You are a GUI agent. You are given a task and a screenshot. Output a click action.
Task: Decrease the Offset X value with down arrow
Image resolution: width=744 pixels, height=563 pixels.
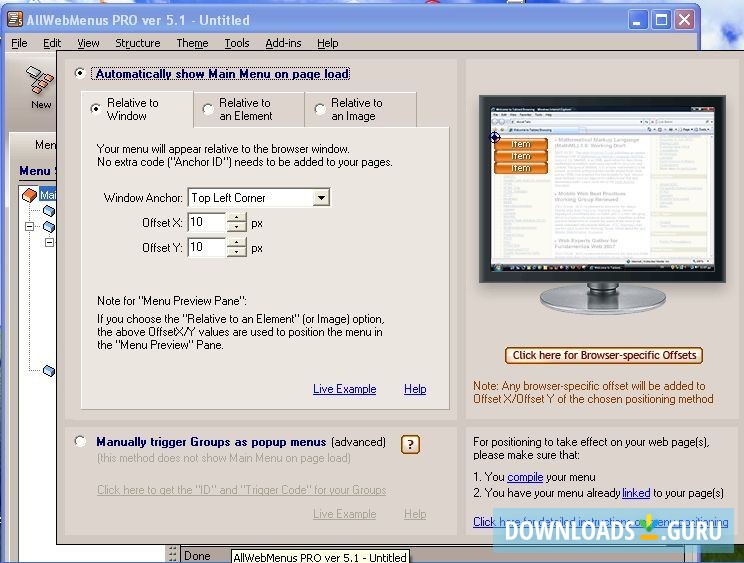(236, 227)
